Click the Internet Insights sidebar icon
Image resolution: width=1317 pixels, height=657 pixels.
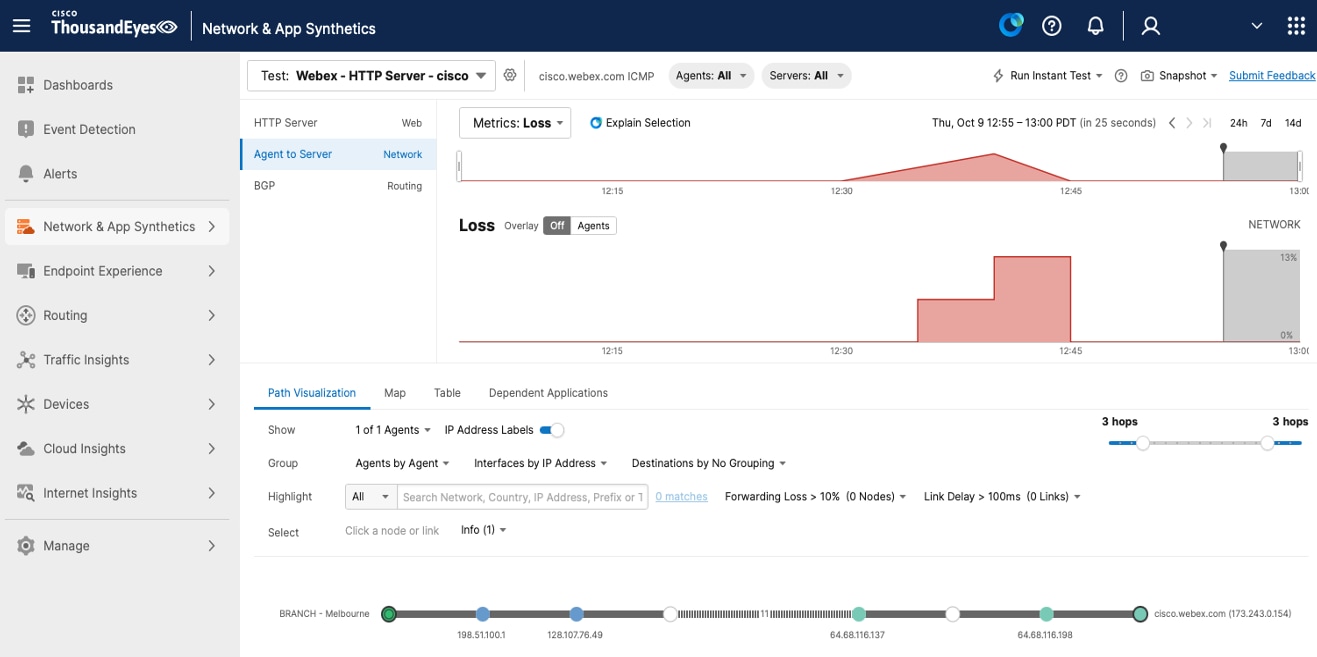[x=26, y=493]
